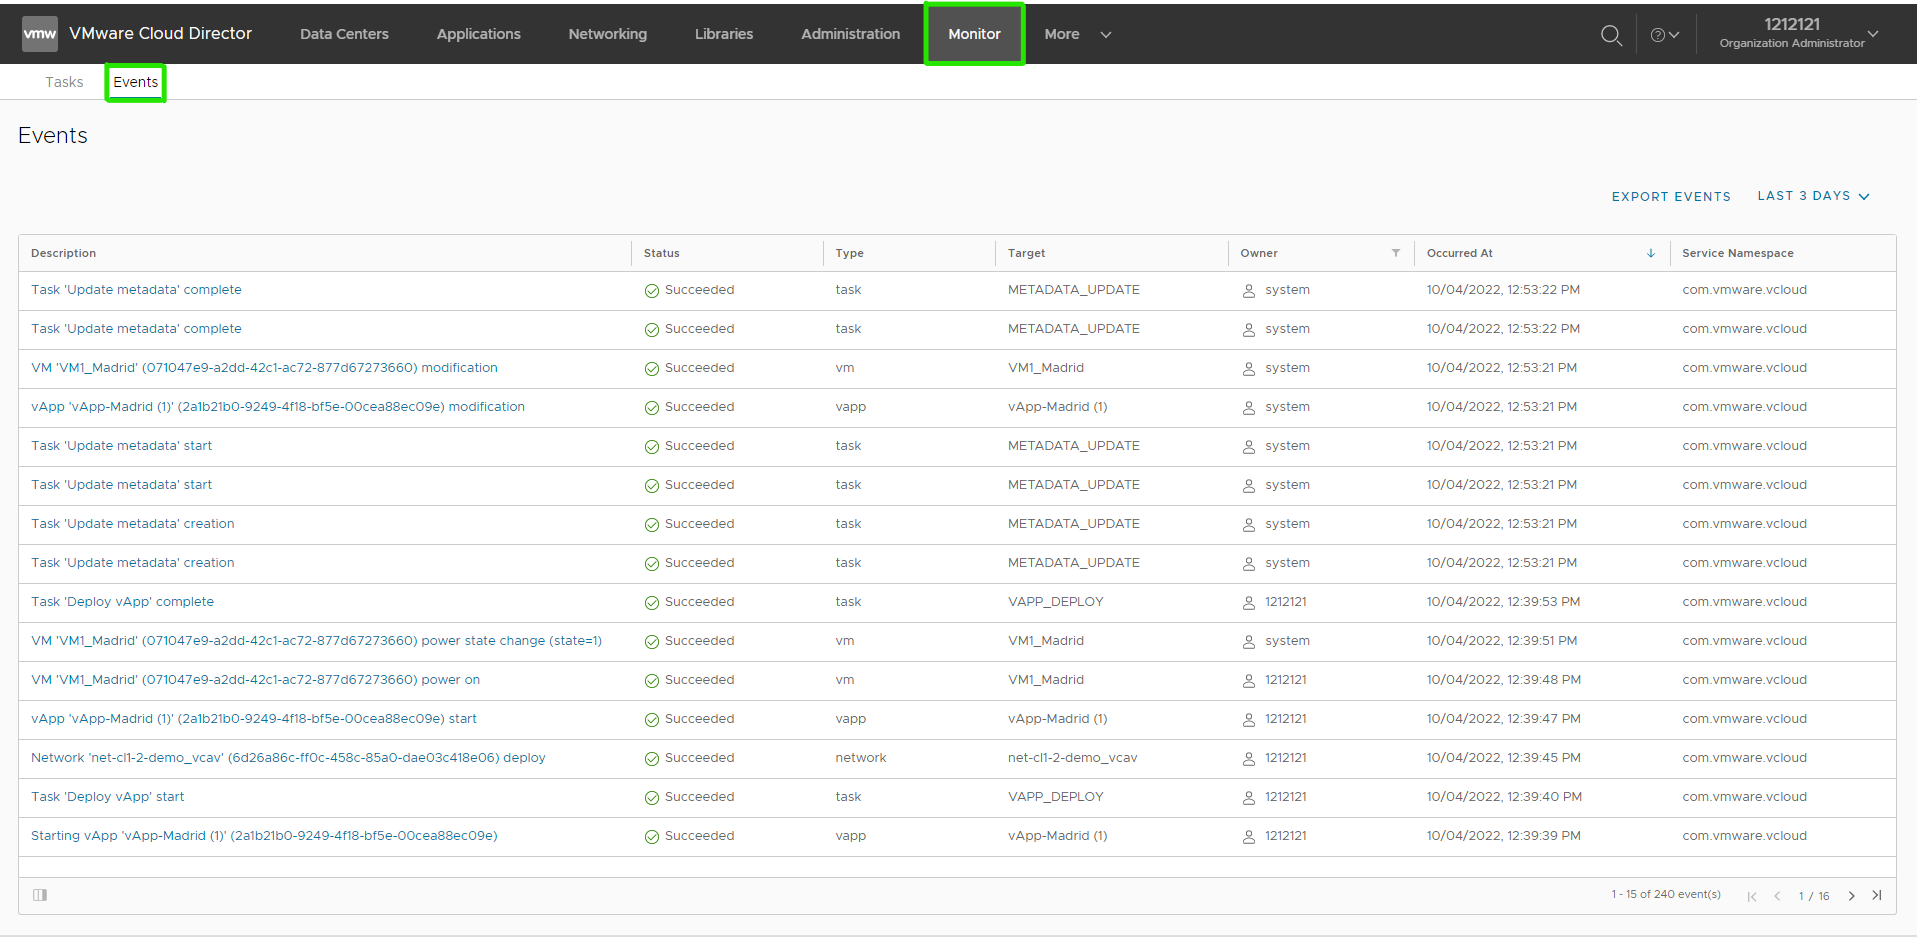Click the Description column header
The height and width of the screenshot is (937, 1917).
[64, 253]
